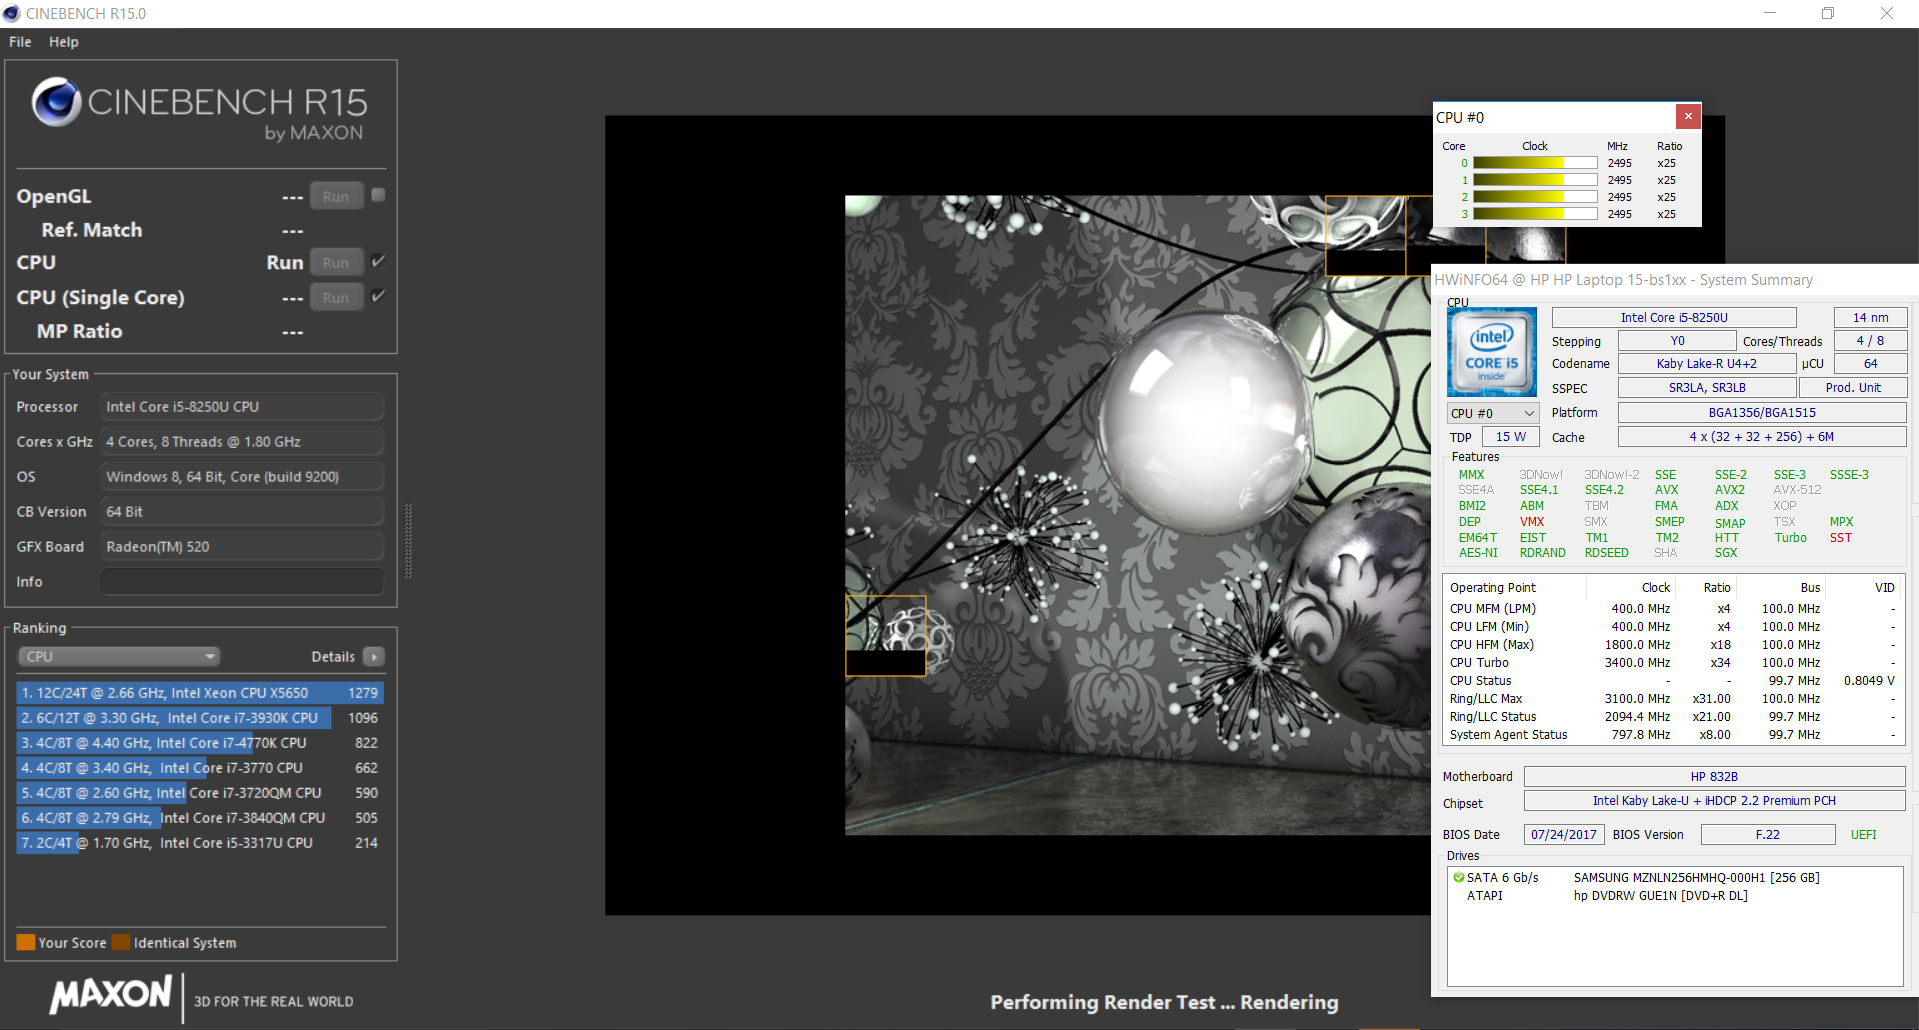Click the Core 3 clock bar
The width and height of the screenshot is (1919, 1030).
(1535, 214)
